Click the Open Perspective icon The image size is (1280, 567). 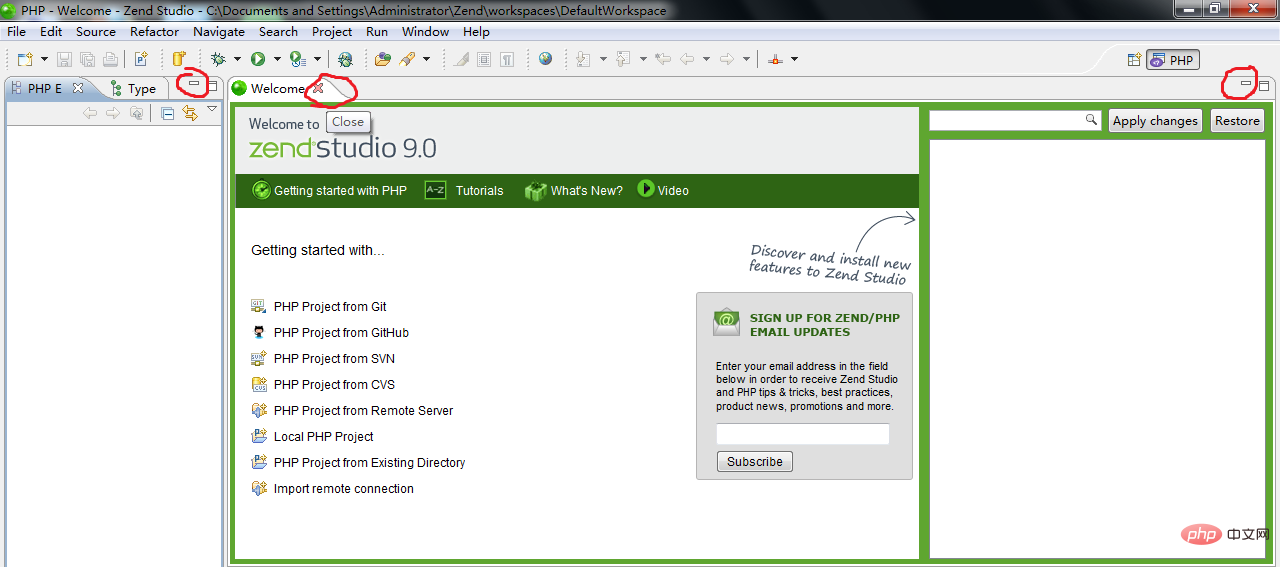click(x=1134, y=60)
